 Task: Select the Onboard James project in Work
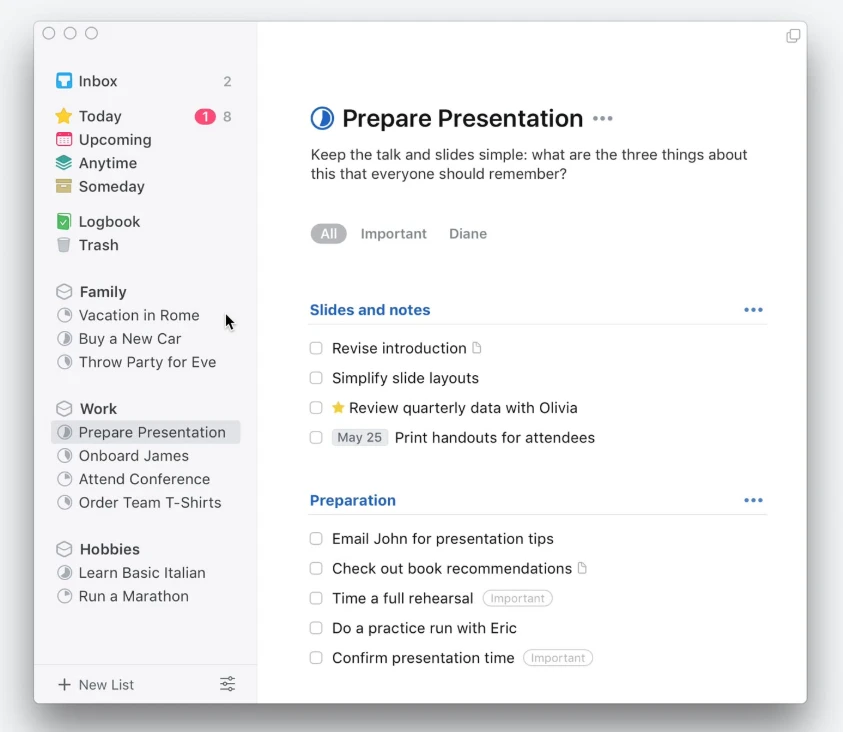click(131, 456)
